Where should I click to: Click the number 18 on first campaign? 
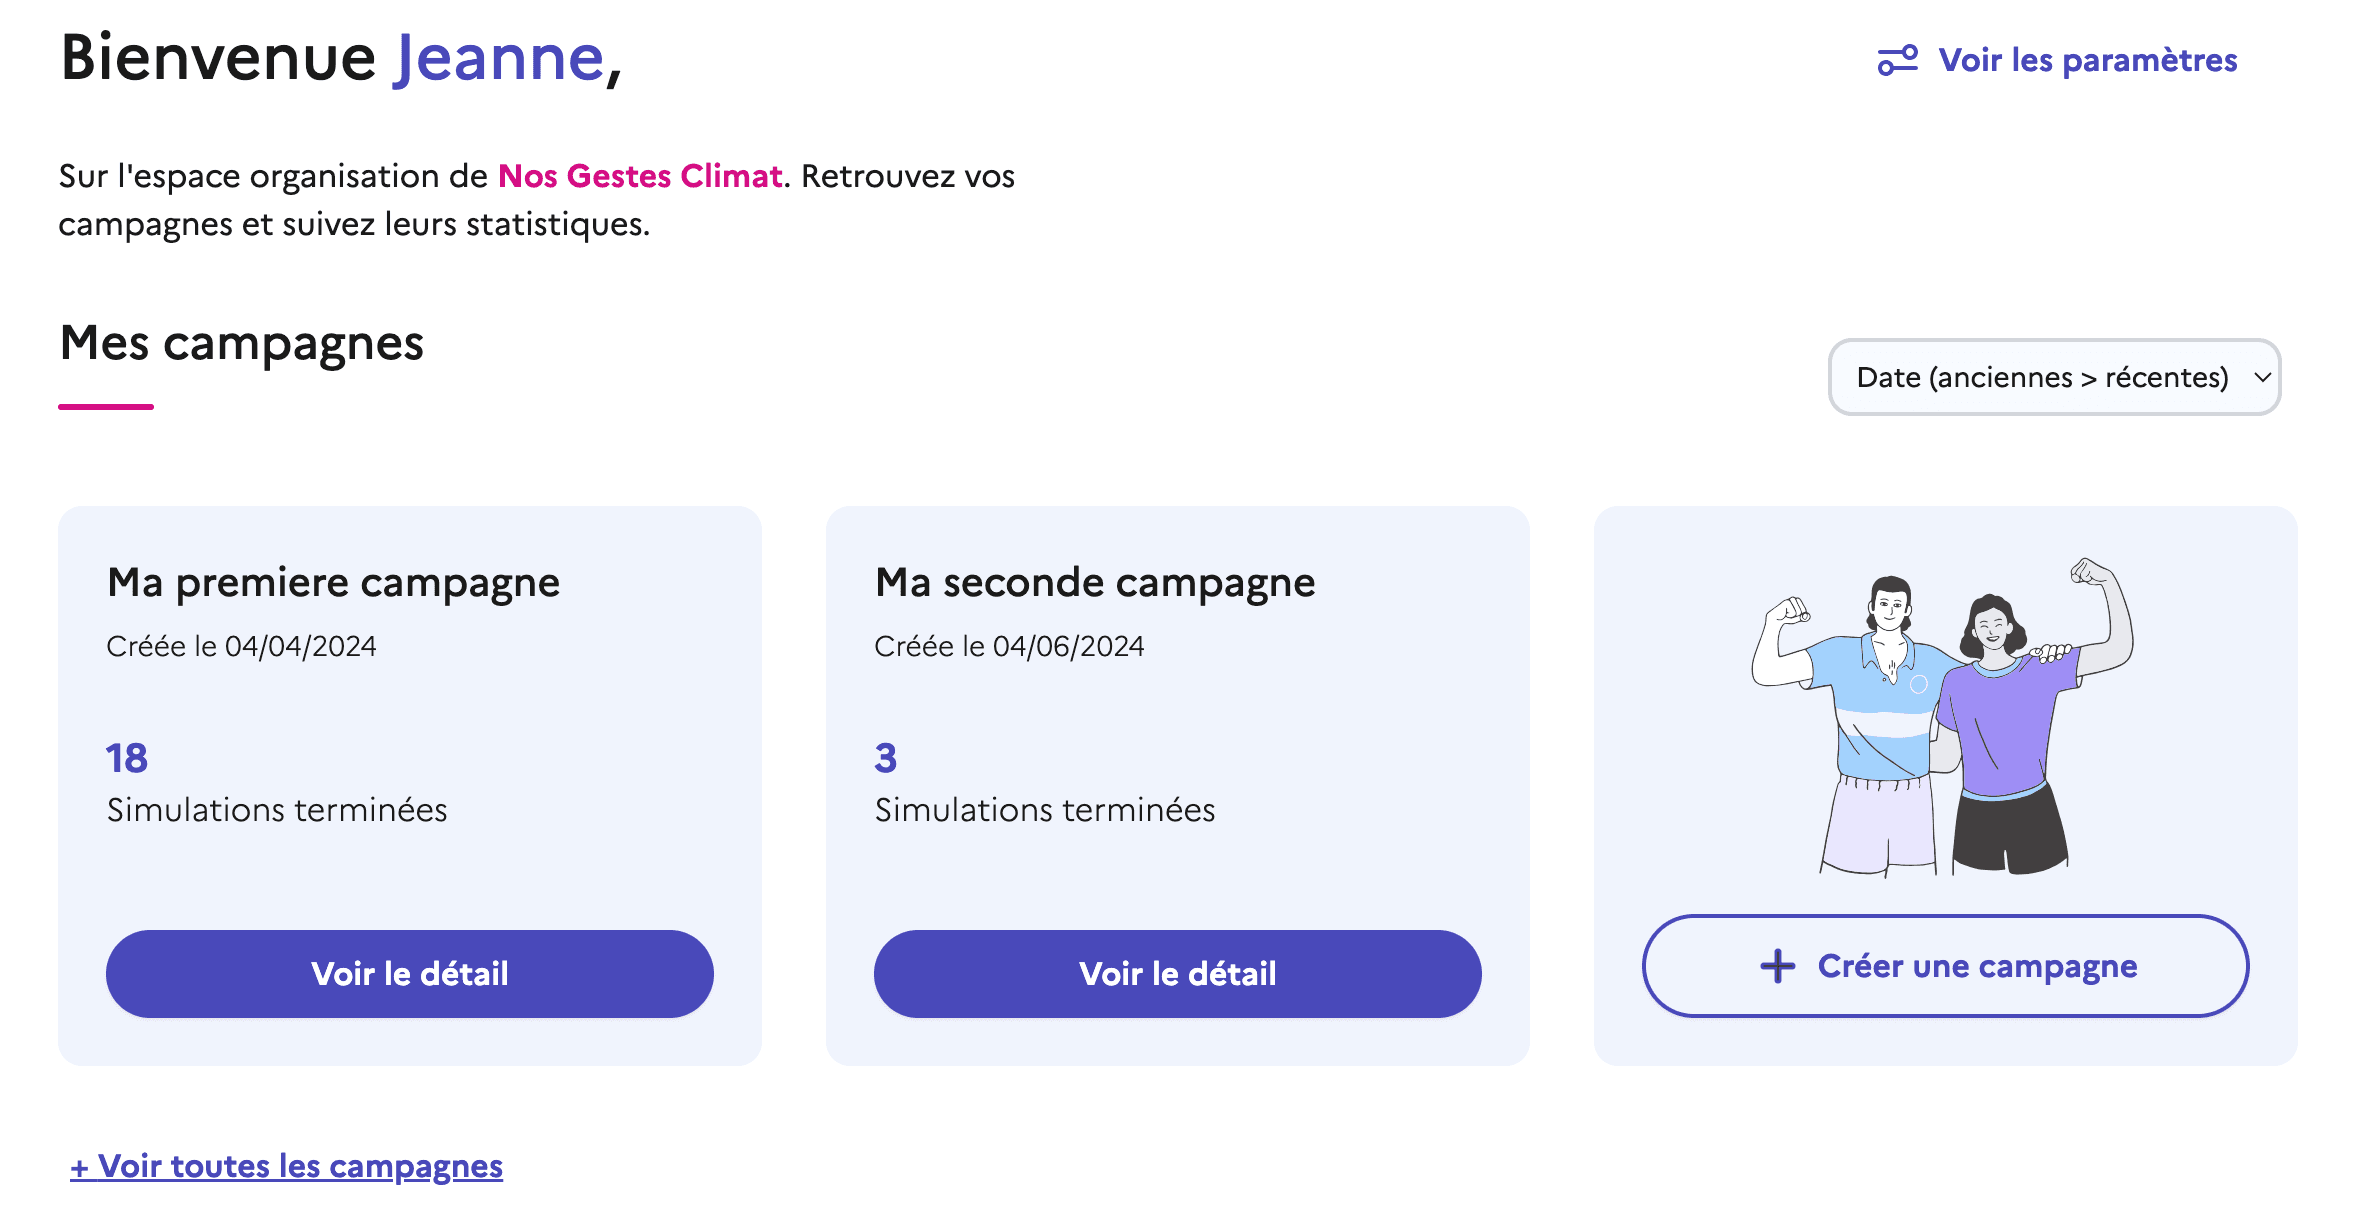coord(126,759)
